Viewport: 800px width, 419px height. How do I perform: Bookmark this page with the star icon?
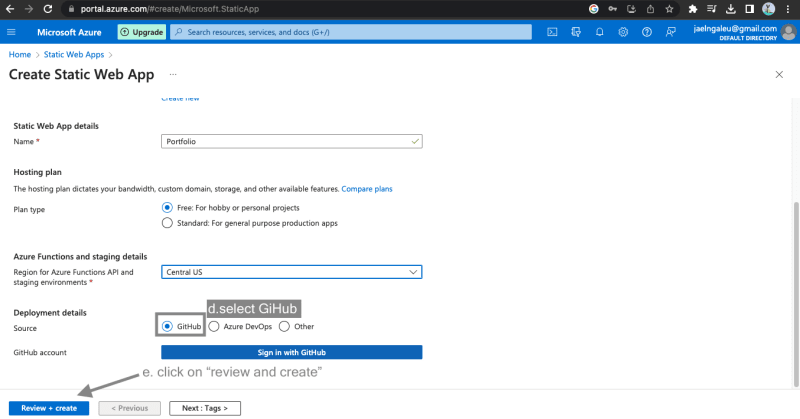pyautogui.click(x=669, y=9)
